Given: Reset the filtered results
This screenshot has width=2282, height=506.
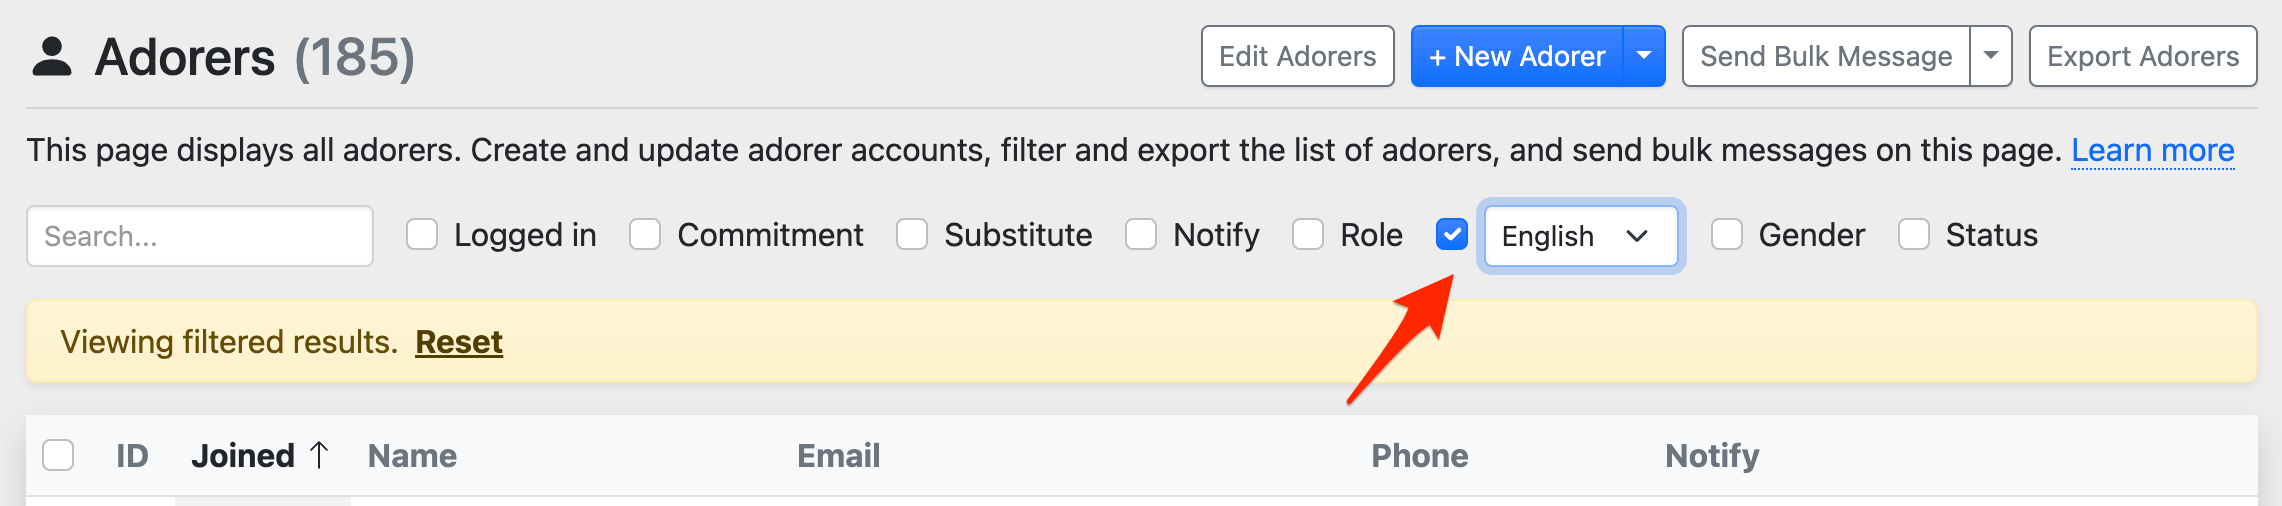Looking at the screenshot, I should 459,342.
